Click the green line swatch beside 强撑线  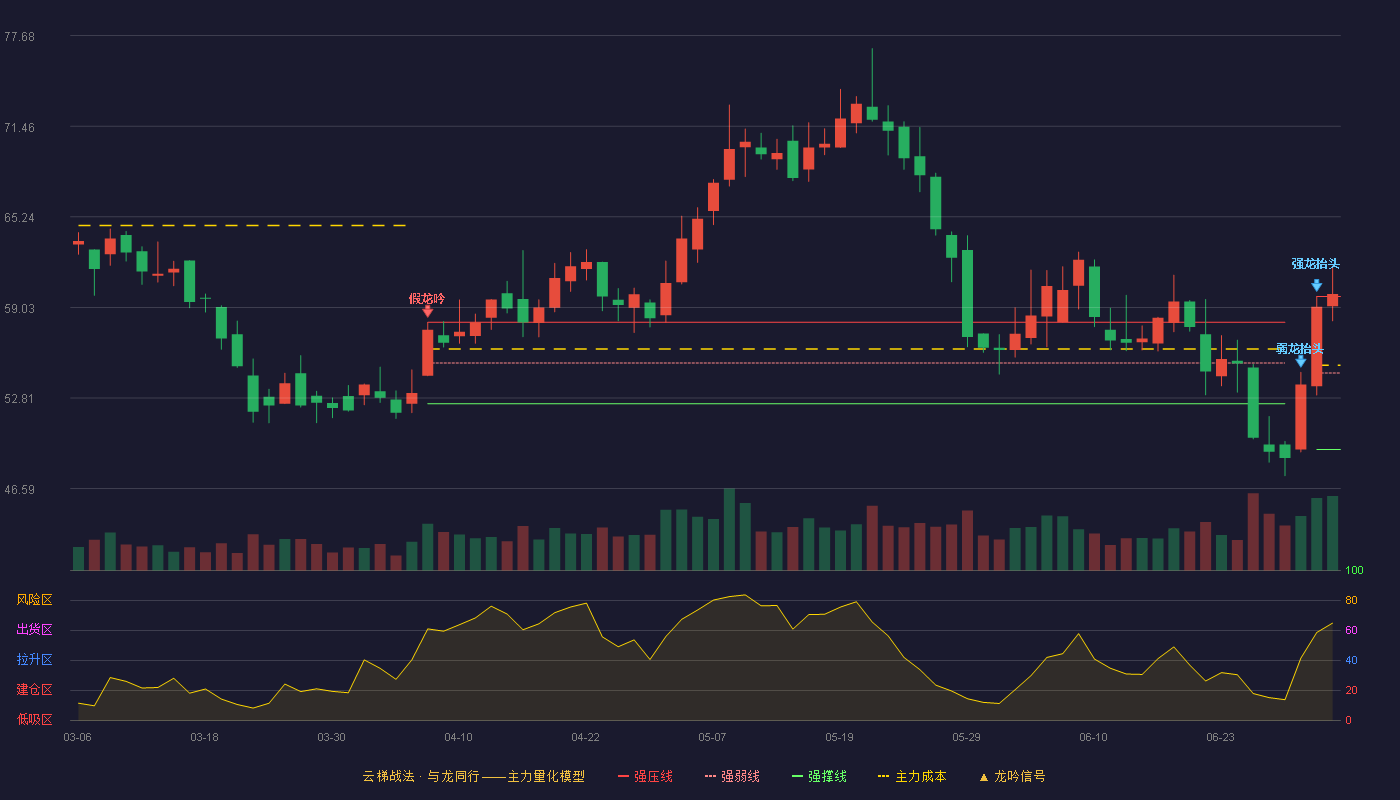798,776
